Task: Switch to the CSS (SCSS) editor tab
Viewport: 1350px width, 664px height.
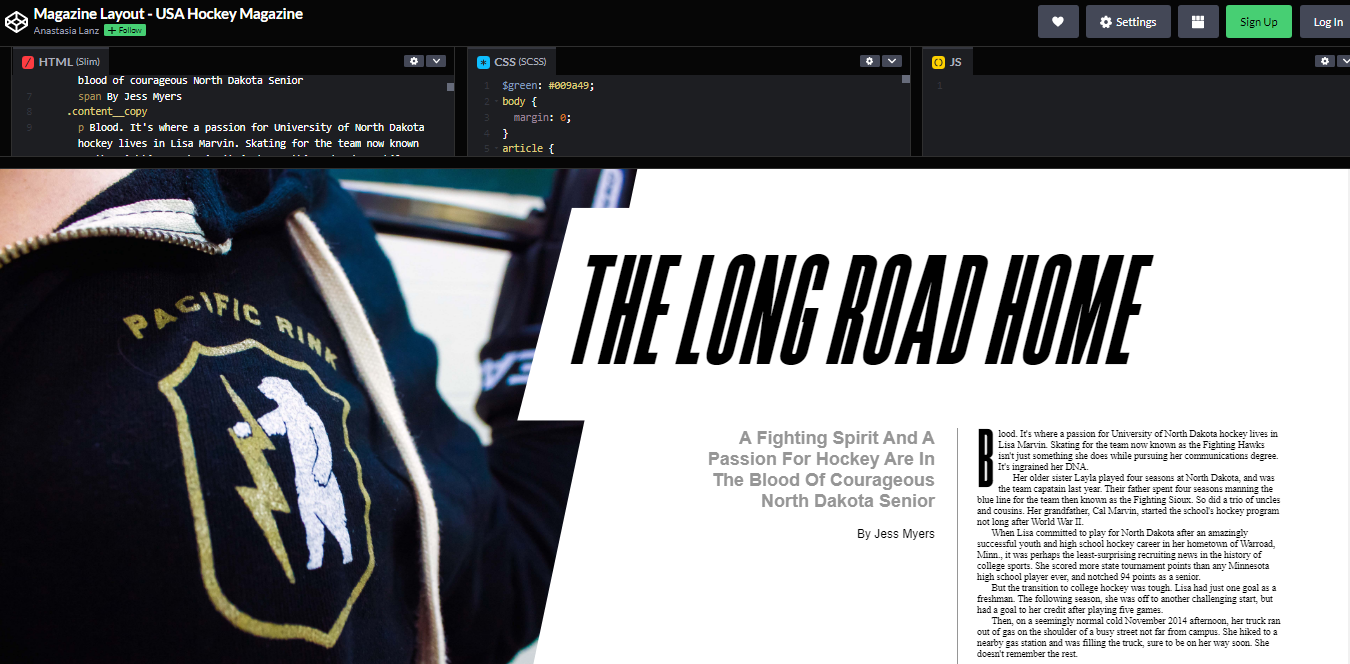Action: 513,60
